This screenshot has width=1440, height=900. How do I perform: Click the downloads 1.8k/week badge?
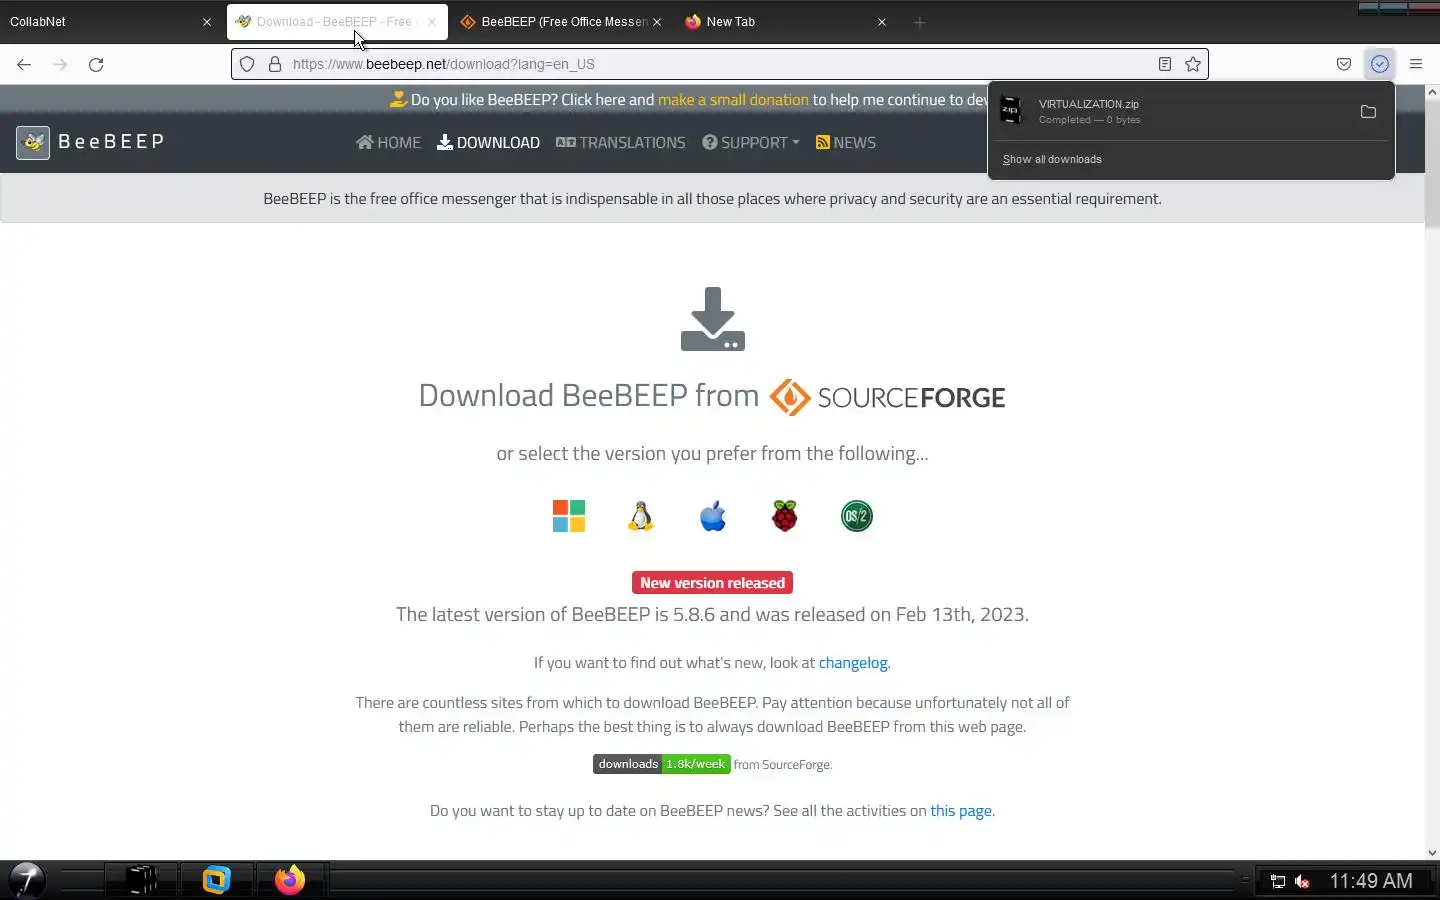click(662, 764)
